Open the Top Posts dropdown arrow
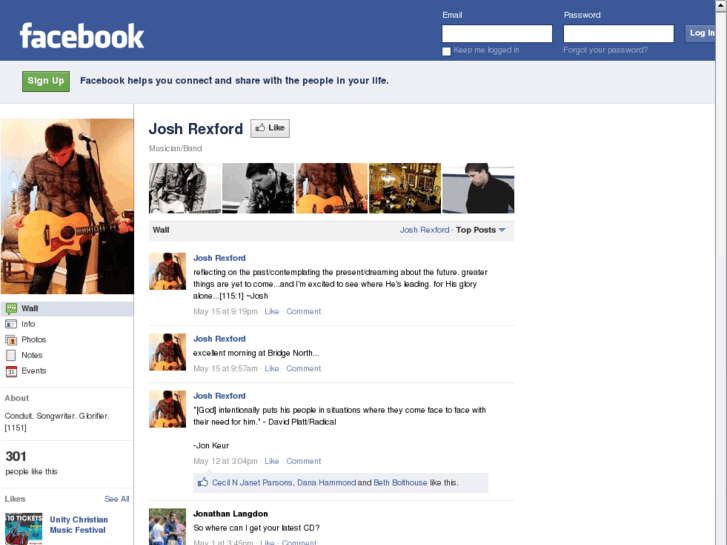This screenshot has height=545, width=727. pyautogui.click(x=502, y=230)
